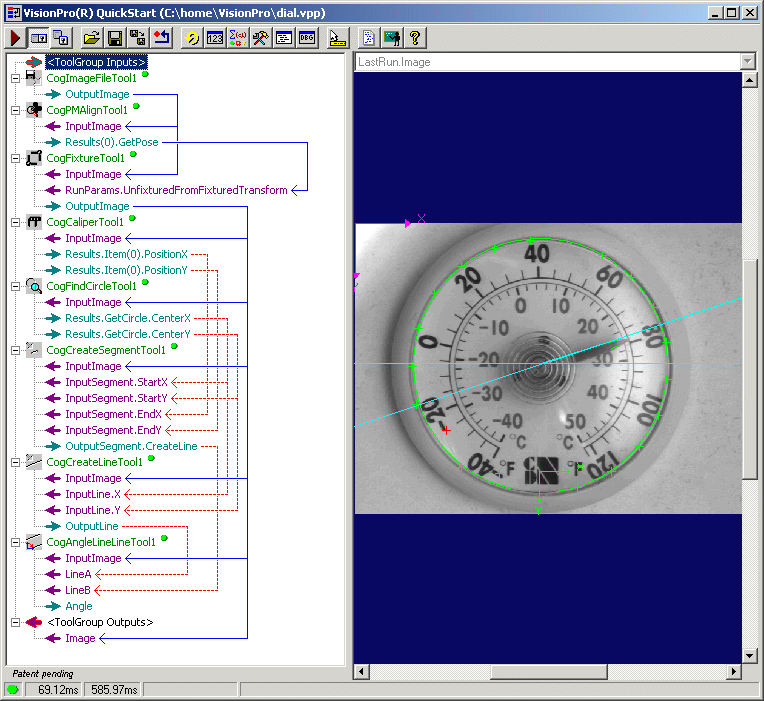Select the CogFindCircleTool1 tree item

click(91, 286)
